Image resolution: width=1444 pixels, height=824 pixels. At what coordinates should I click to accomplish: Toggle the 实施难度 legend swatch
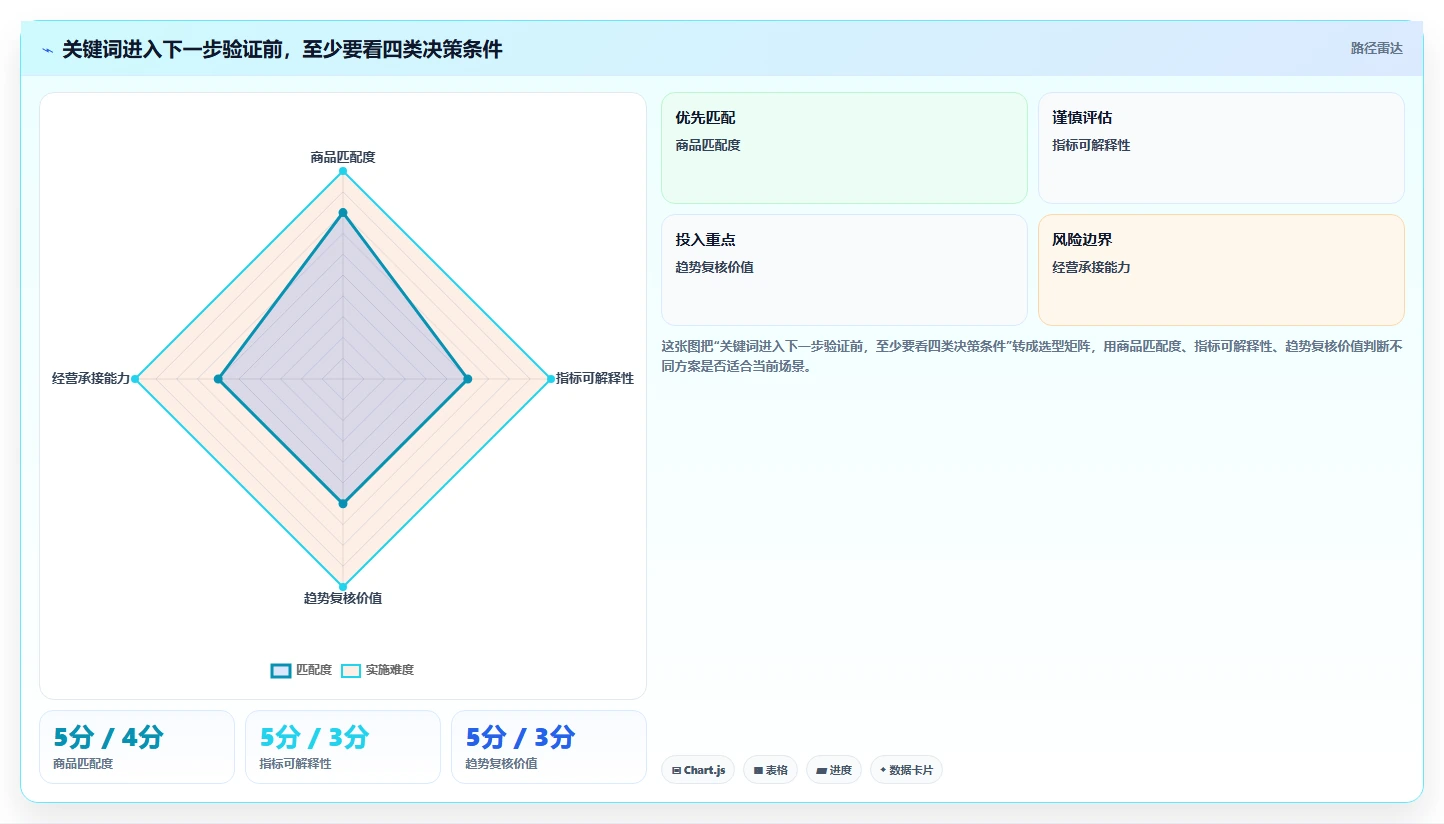[351, 670]
